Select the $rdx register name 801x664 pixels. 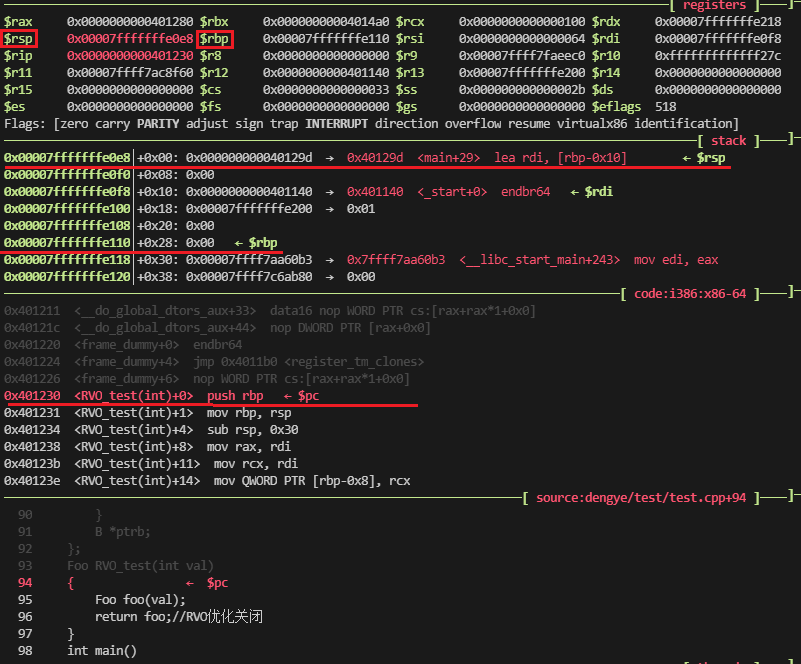606,22
